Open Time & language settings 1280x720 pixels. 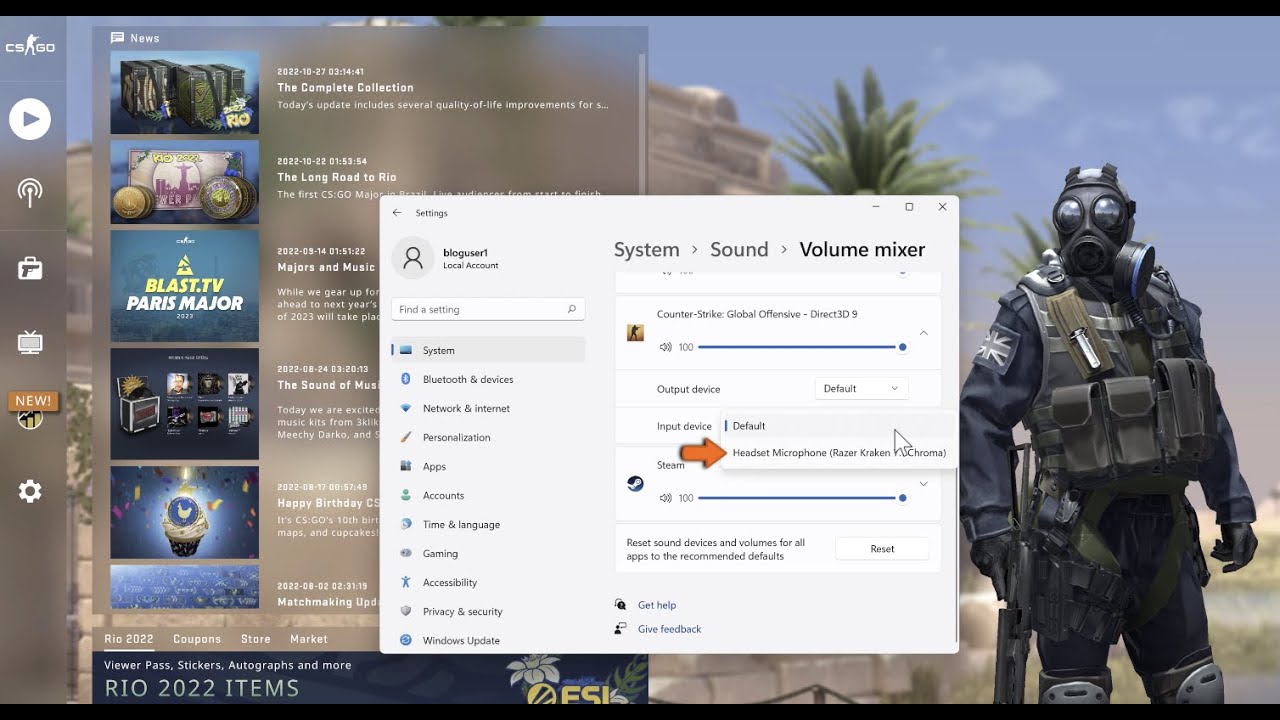coord(487,524)
